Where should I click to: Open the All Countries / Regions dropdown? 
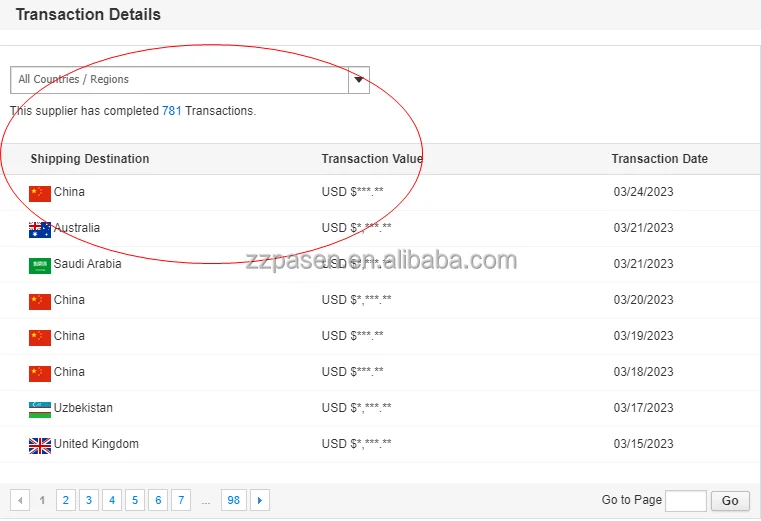pyautogui.click(x=180, y=80)
